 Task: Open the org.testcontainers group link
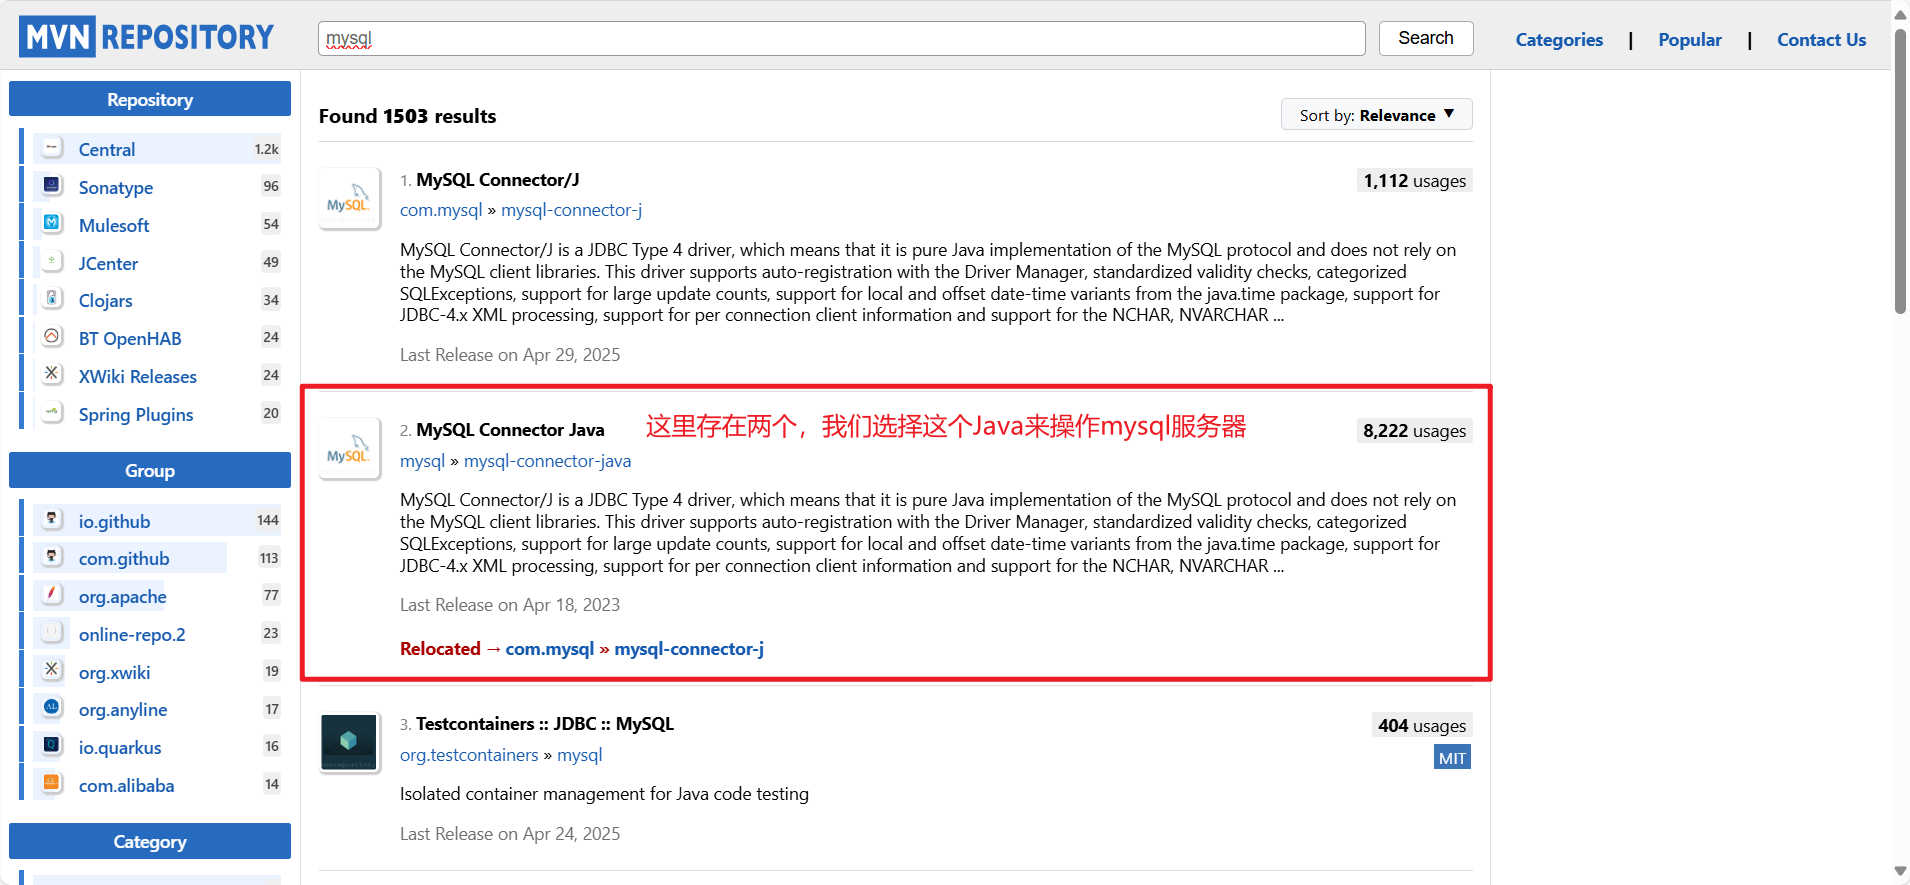[469, 754]
